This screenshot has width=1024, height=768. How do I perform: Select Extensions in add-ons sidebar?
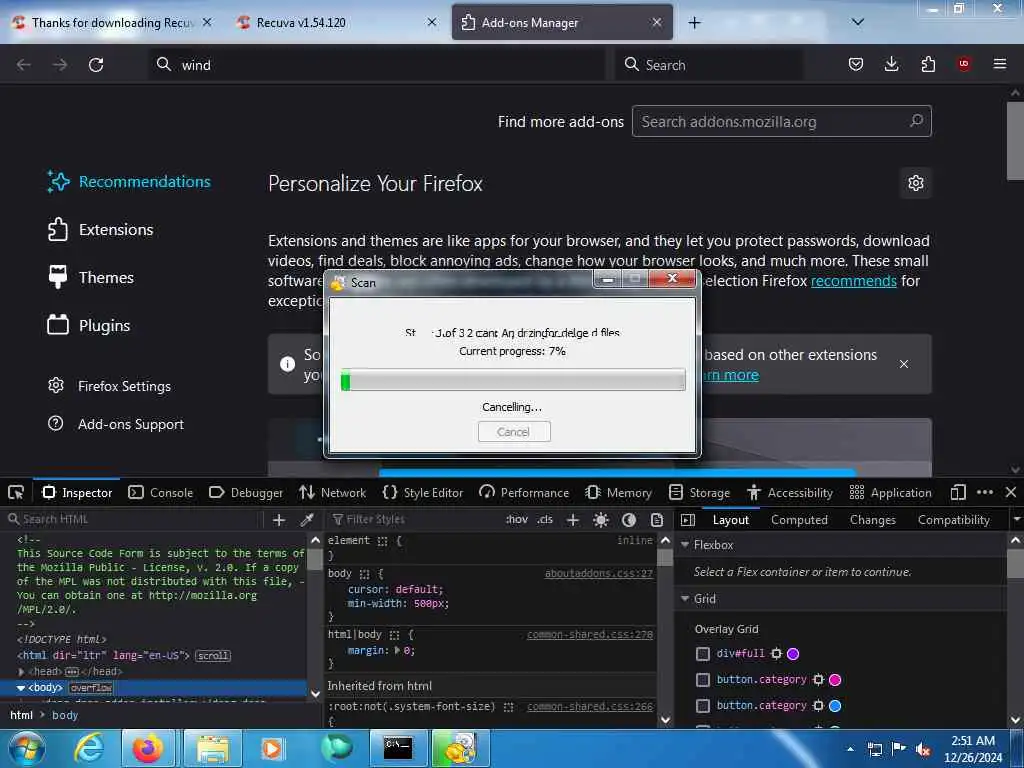[x=101, y=230]
